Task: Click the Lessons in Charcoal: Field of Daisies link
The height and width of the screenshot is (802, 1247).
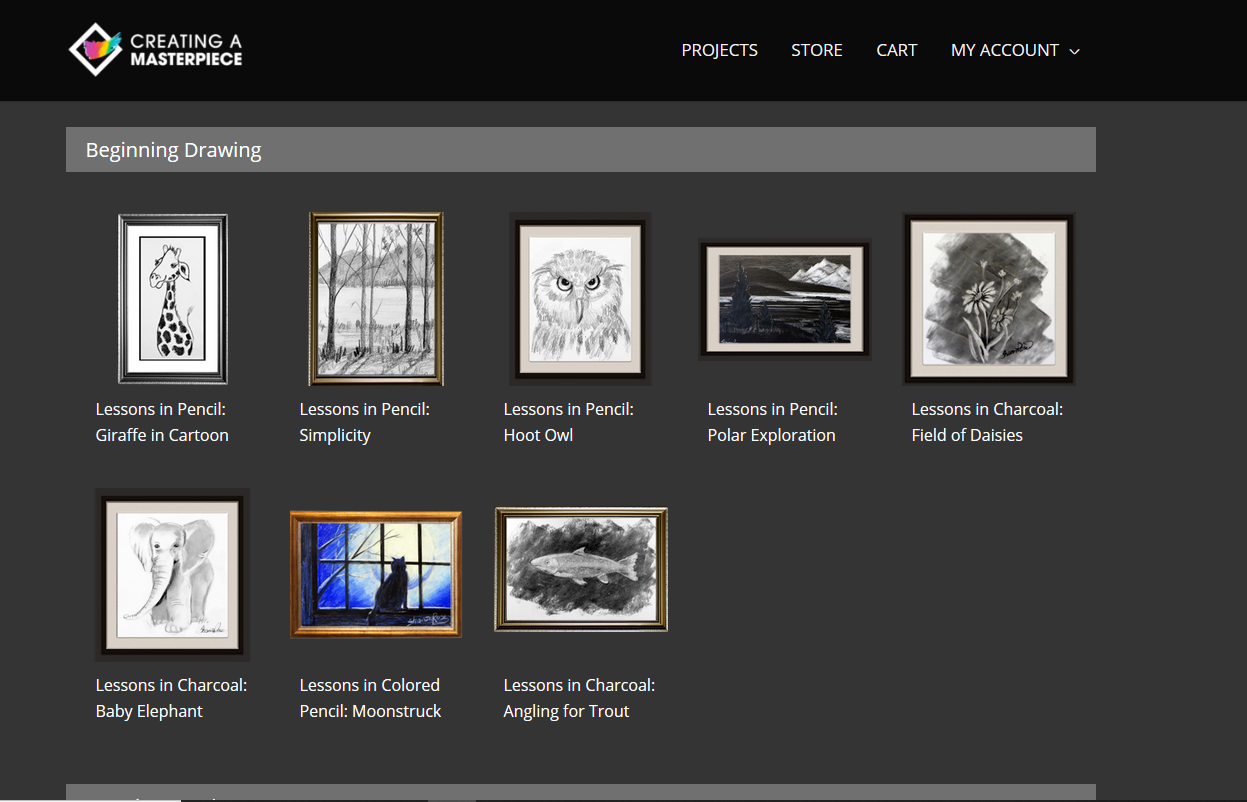Action: [987, 422]
